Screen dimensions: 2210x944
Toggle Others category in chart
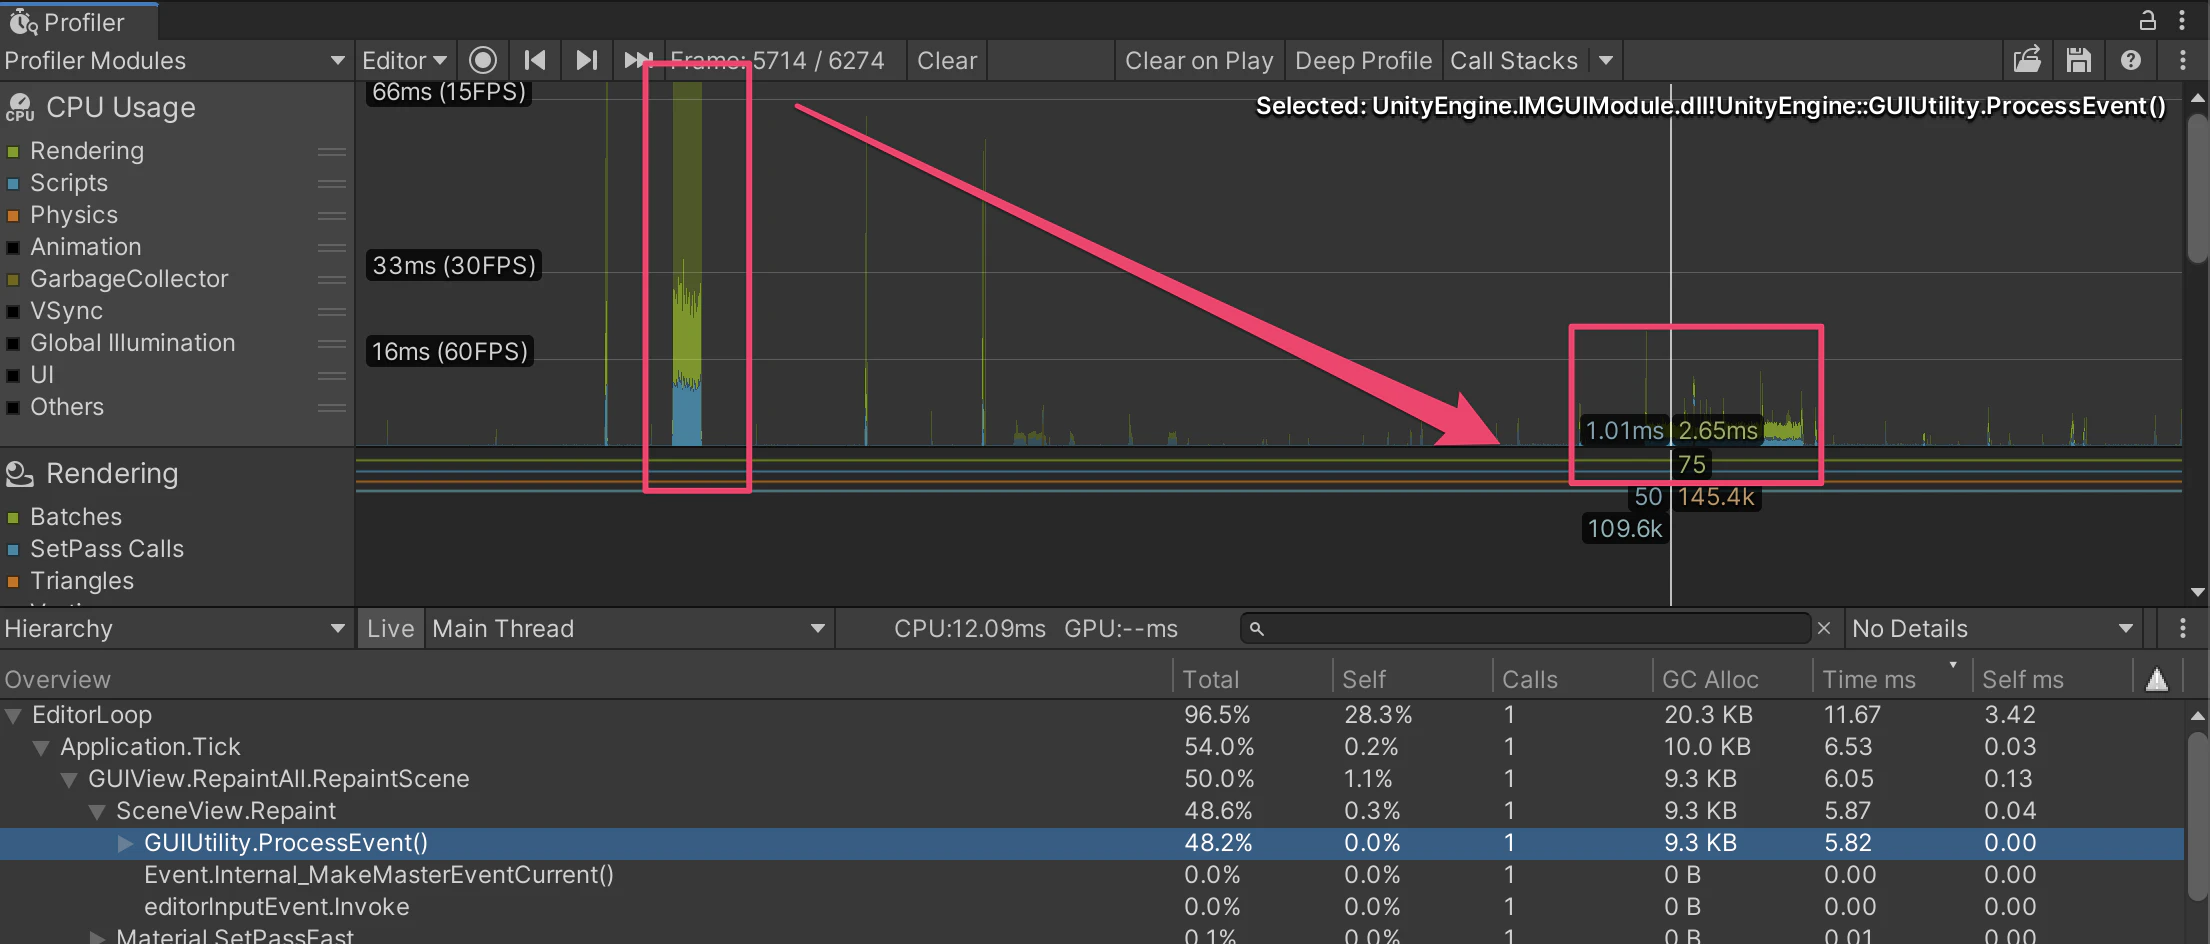13,408
